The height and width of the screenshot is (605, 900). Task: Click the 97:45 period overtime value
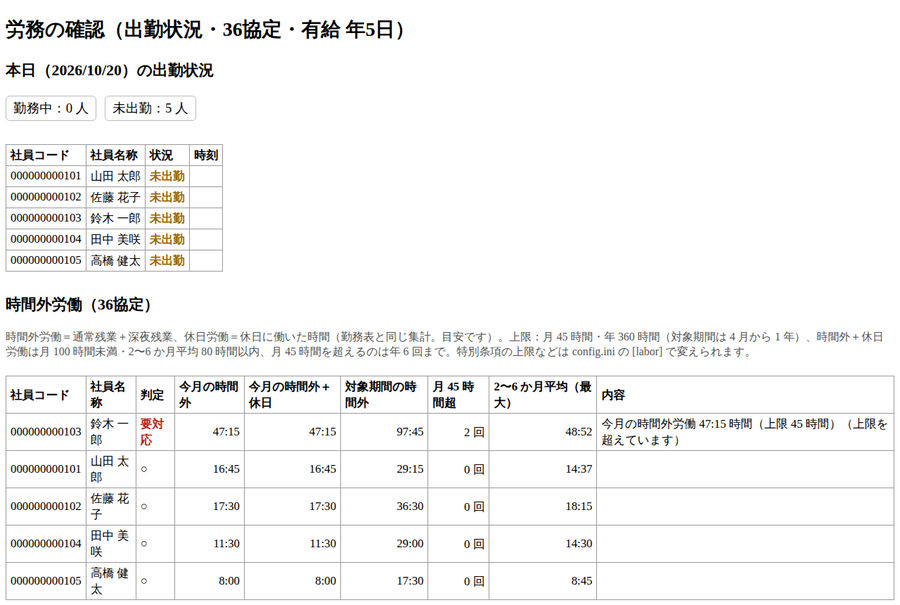coord(410,432)
